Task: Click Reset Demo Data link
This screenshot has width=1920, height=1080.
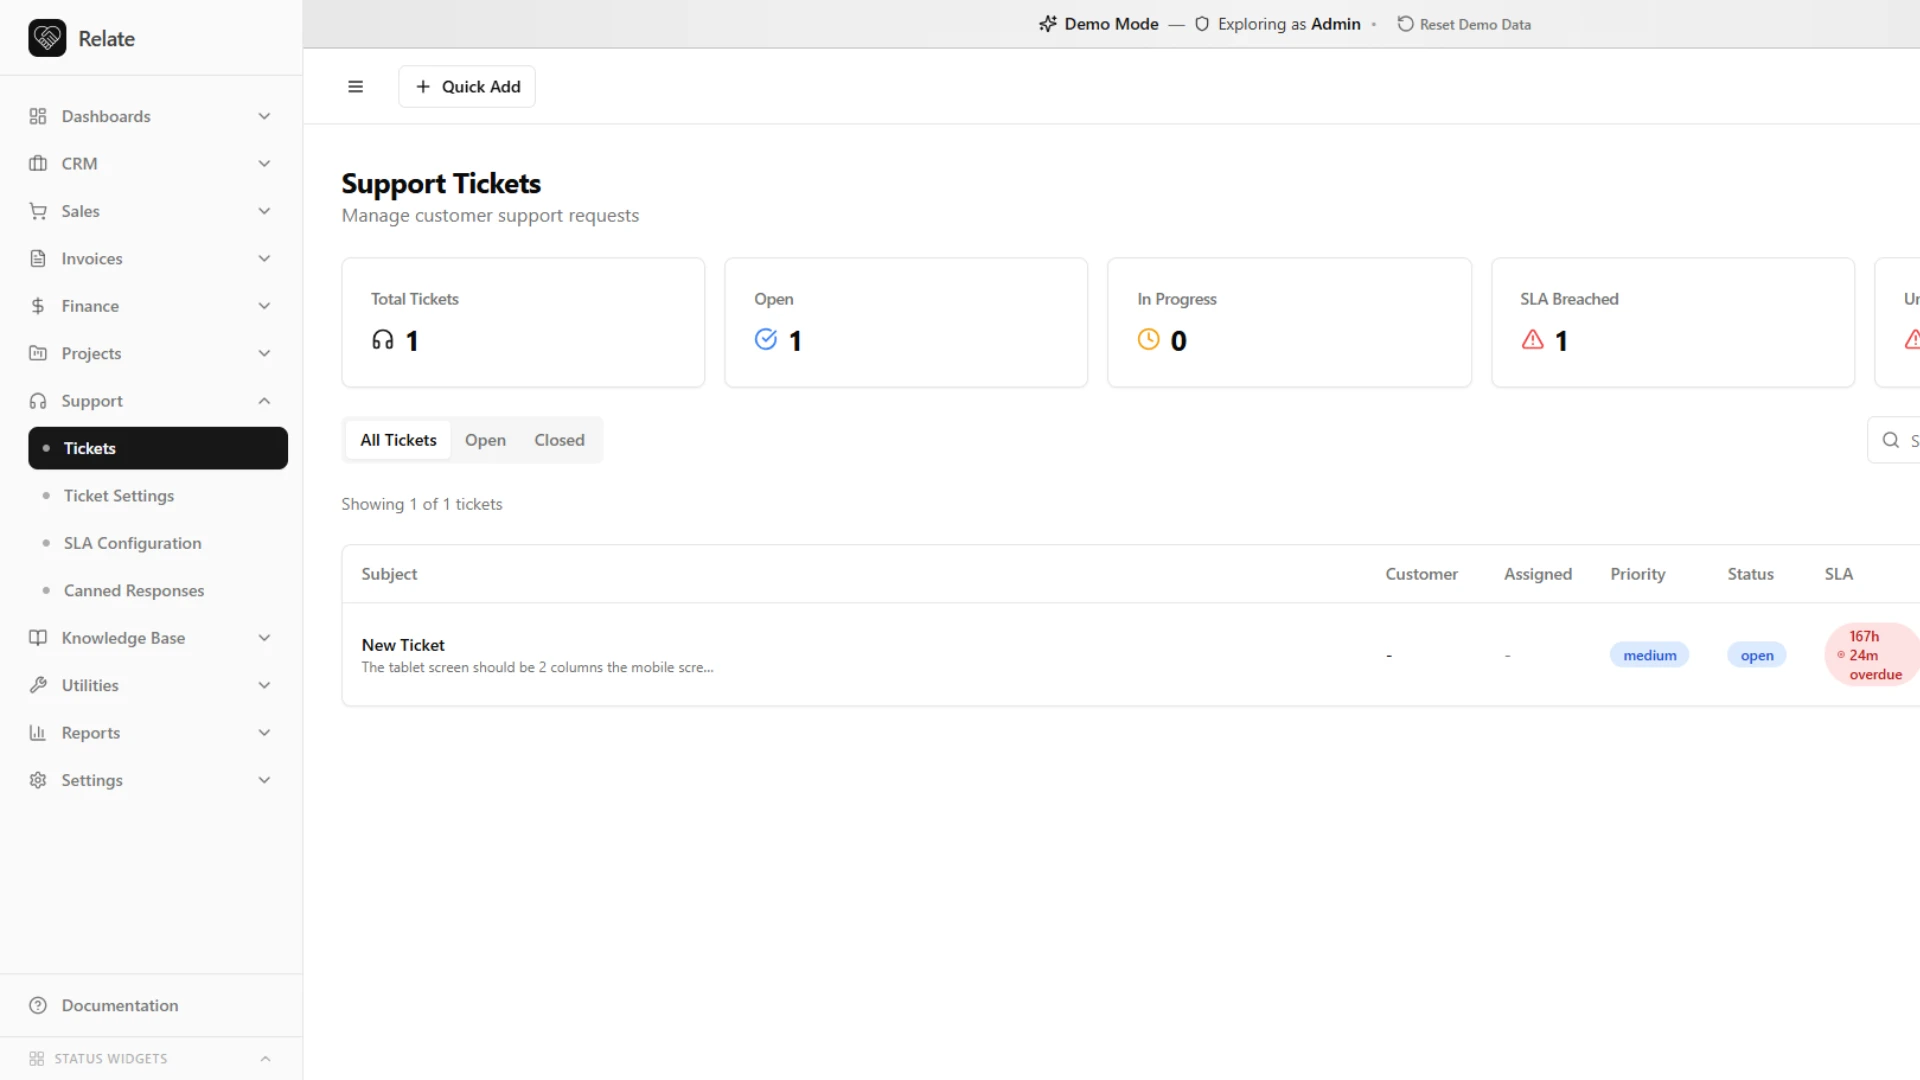Action: (1464, 24)
